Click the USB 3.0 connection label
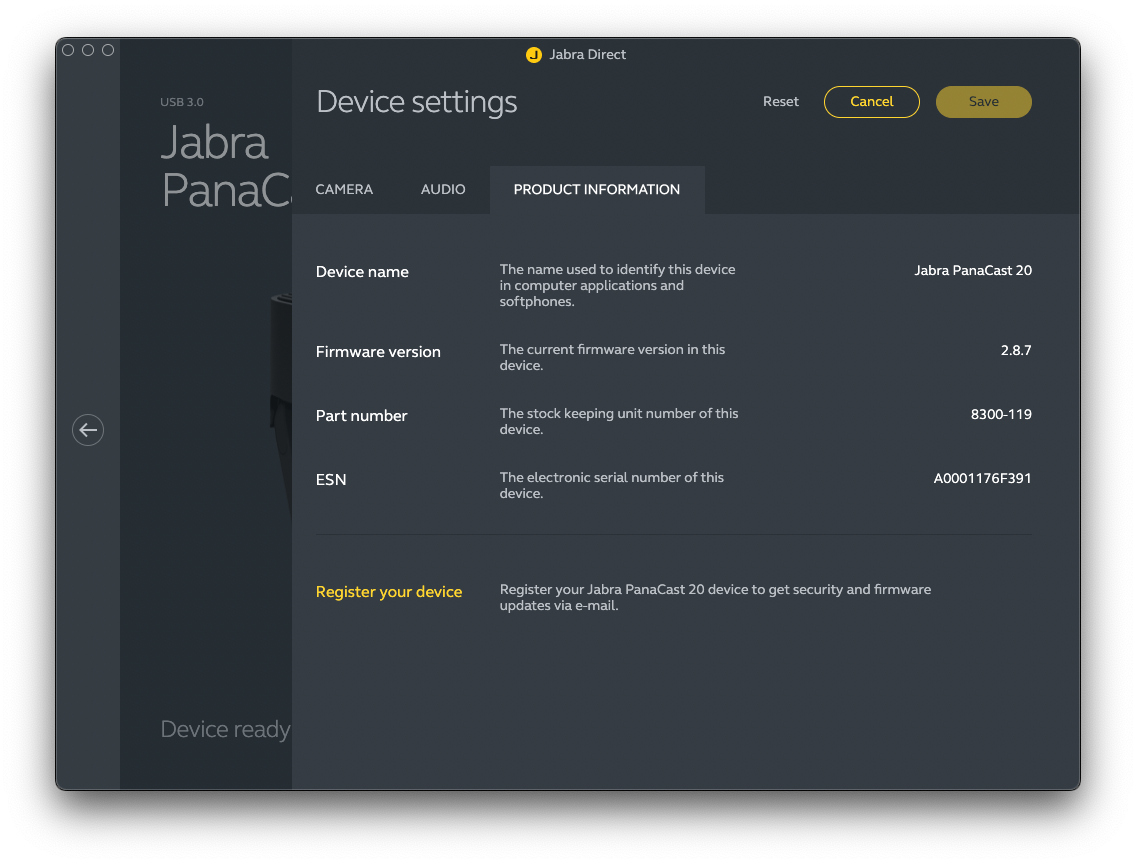 pyautogui.click(x=182, y=102)
